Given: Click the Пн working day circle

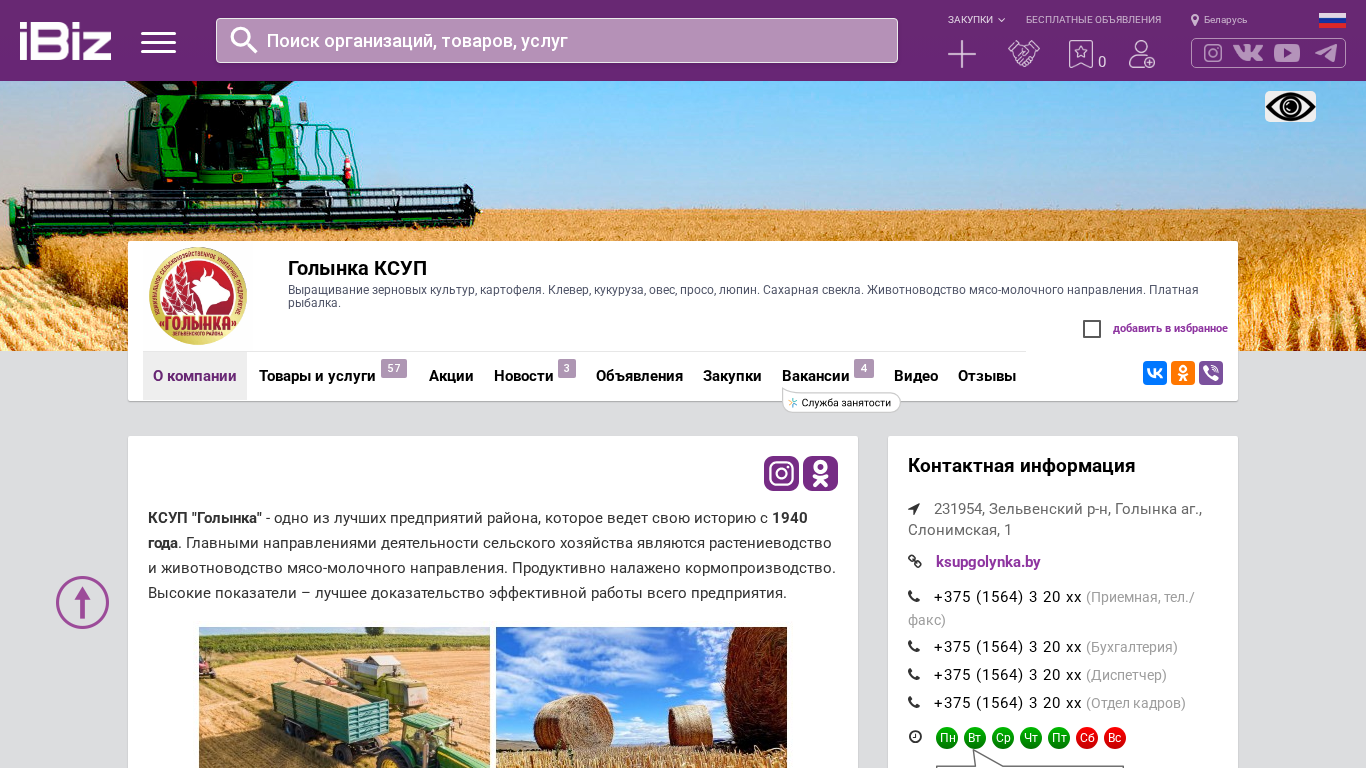Looking at the screenshot, I should 947,738.
